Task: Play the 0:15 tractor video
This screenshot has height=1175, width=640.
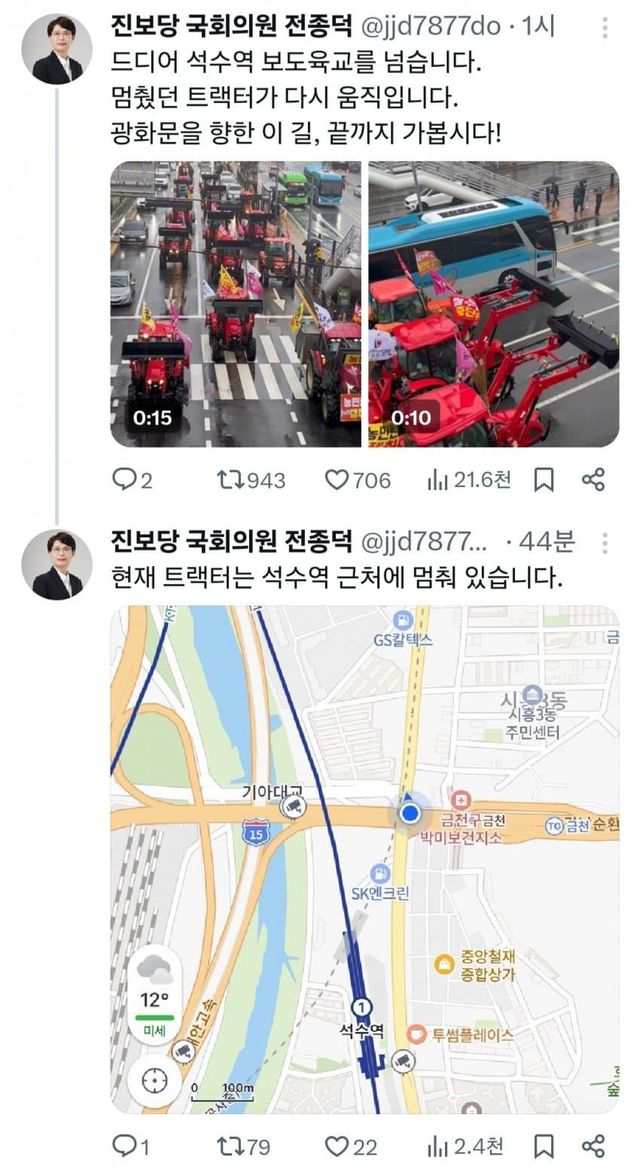Action: (x=235, y=304)
